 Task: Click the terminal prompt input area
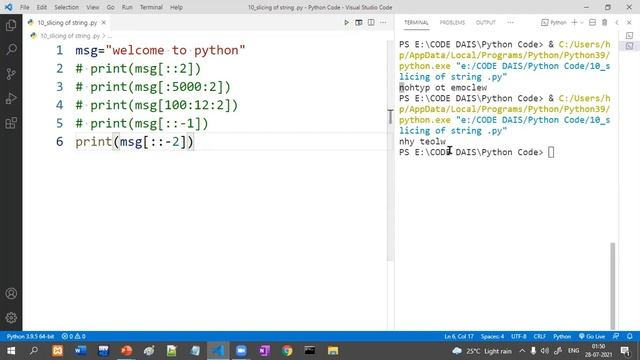(551, 152)
